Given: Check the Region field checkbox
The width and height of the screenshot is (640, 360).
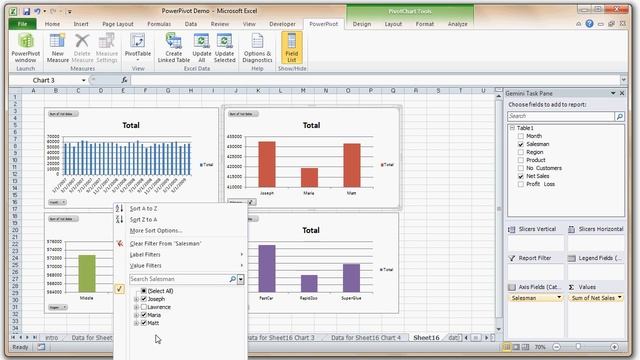Looking at the screenshot, I should click(520, 152).
